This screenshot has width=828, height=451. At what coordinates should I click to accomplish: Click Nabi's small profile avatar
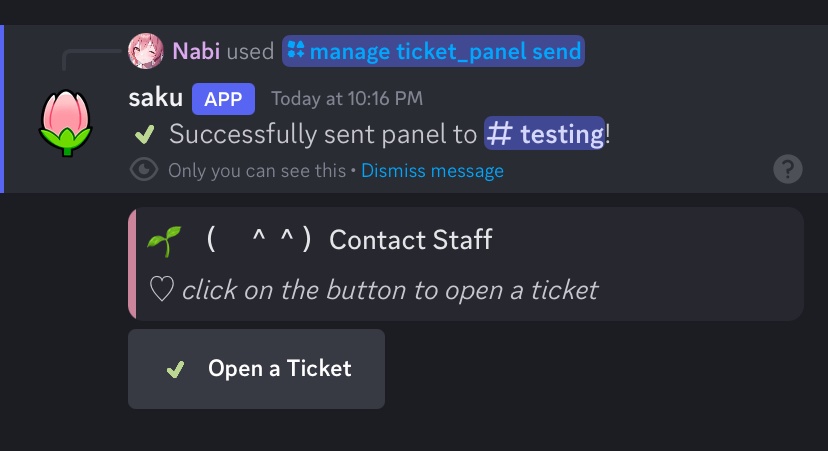[x=145, y=51]
